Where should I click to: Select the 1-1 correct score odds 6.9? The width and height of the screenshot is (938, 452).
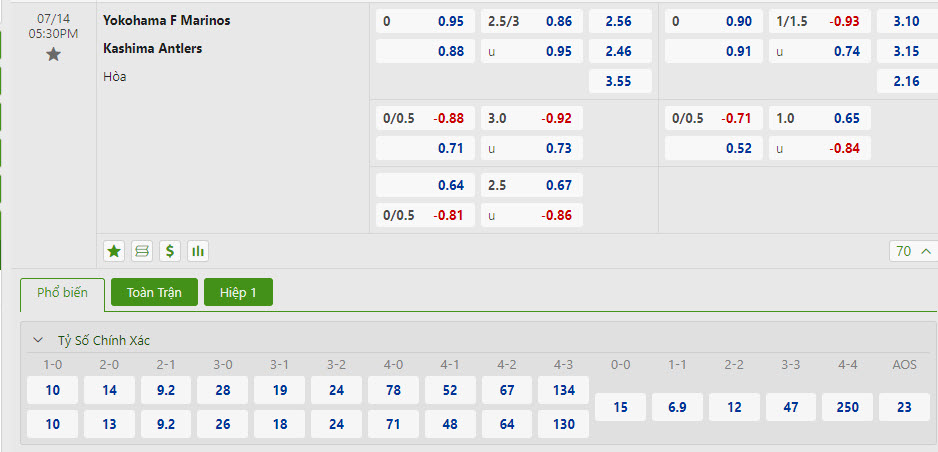click(677, 407)
